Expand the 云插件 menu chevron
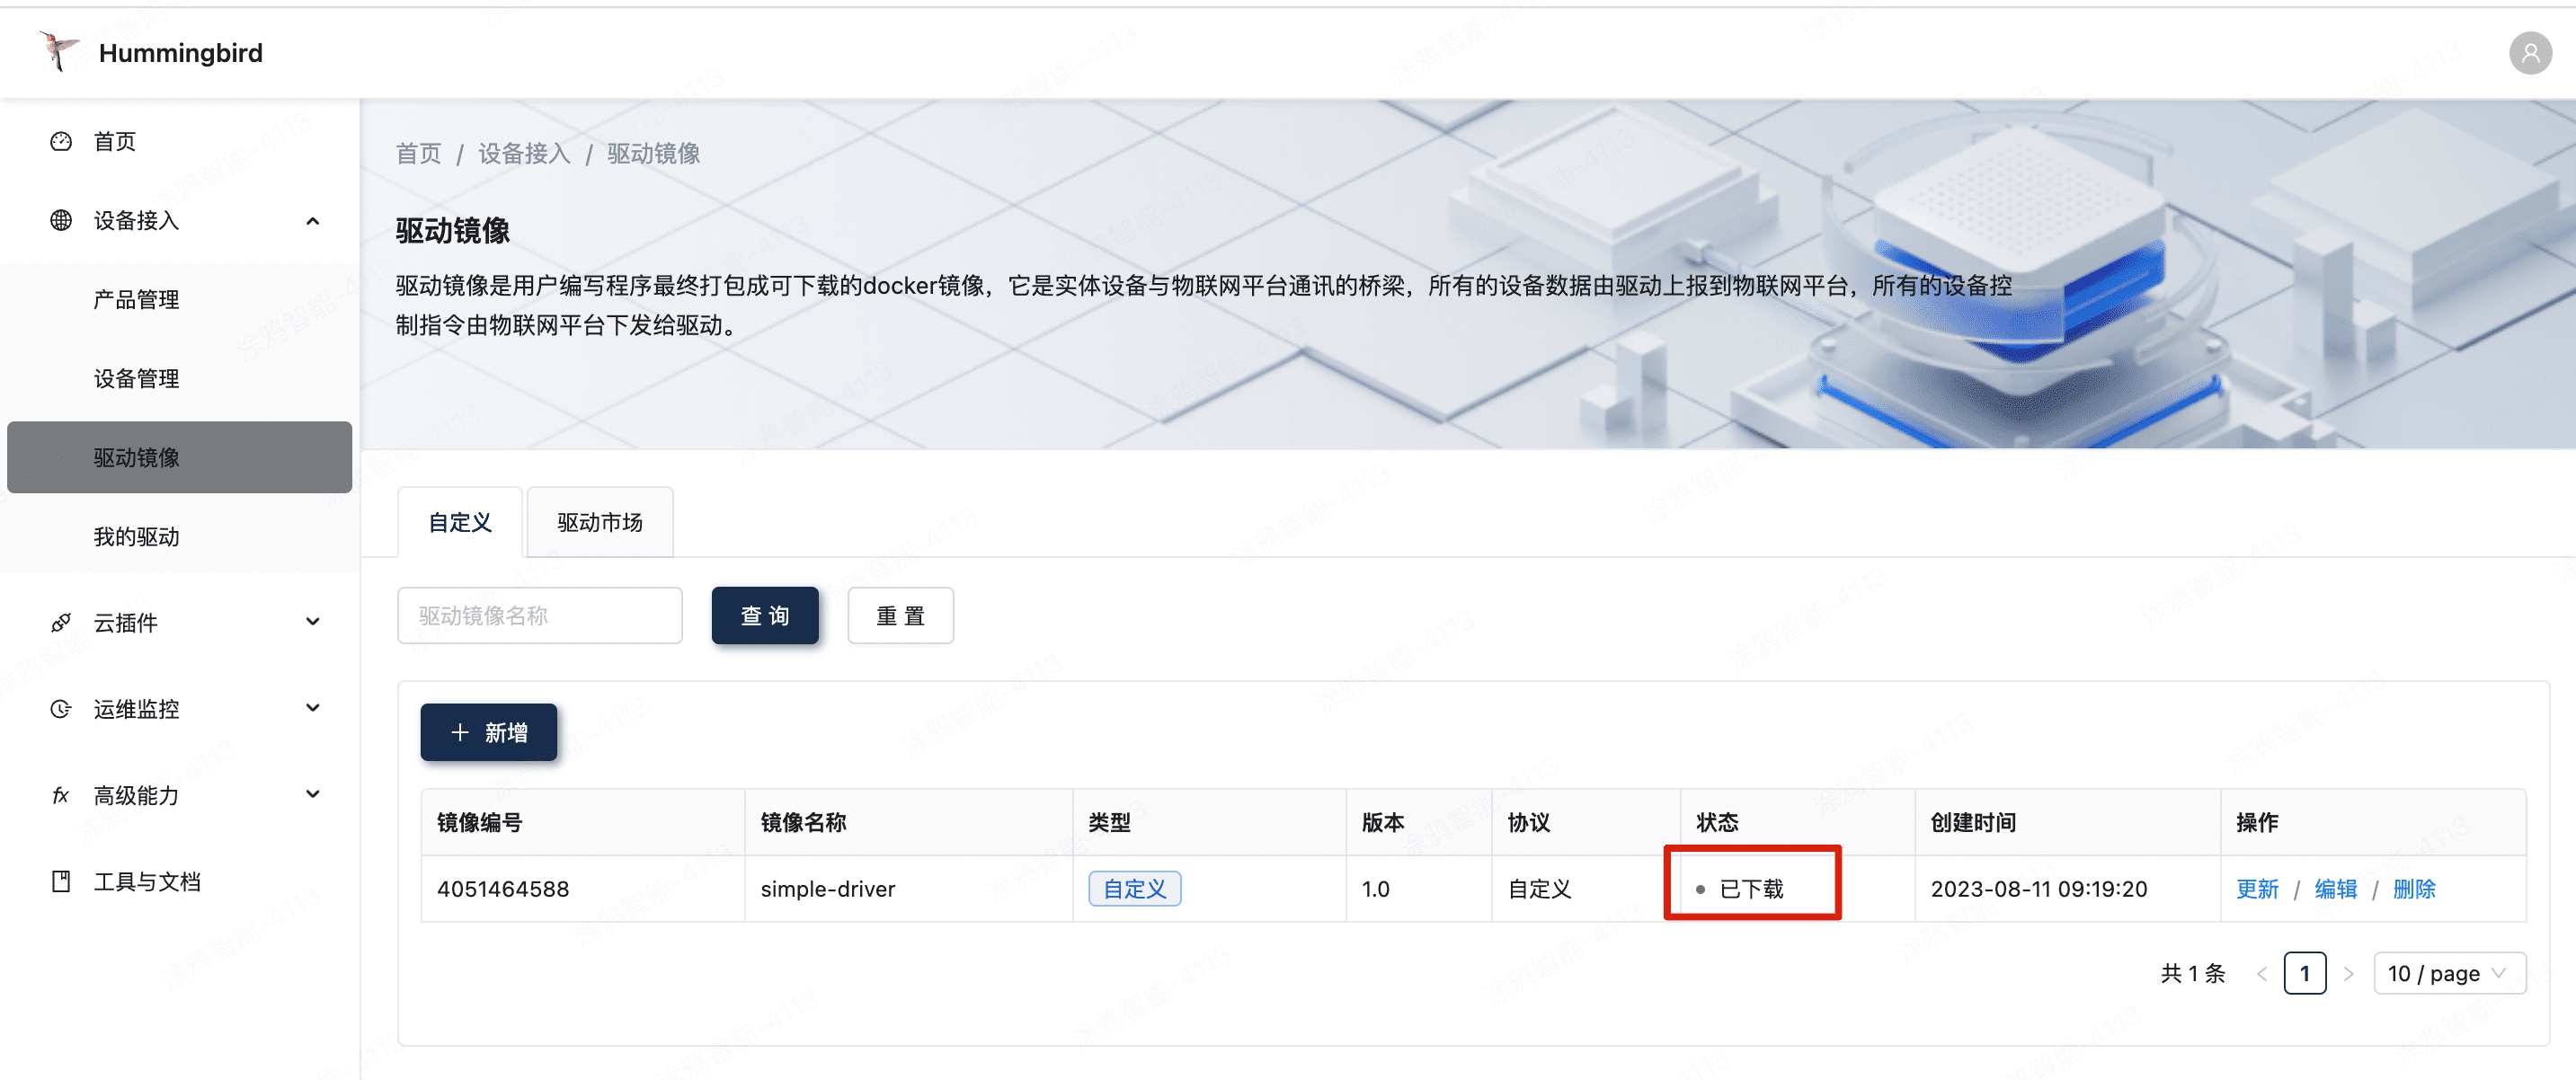The image size is (2576, 1080). pos(313,622)
